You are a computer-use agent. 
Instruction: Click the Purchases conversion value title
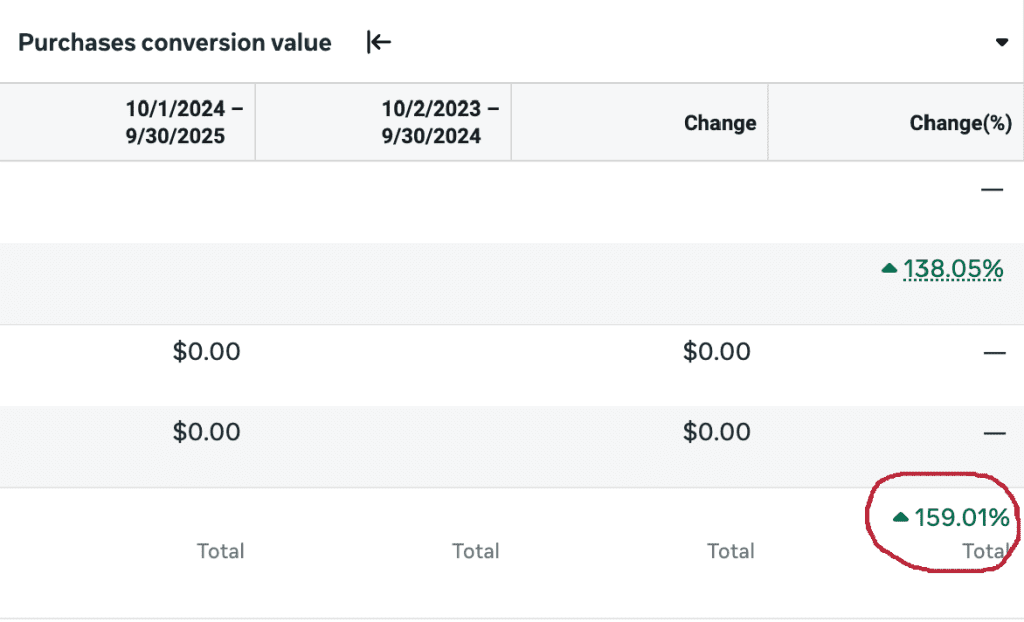click(175, 42)
